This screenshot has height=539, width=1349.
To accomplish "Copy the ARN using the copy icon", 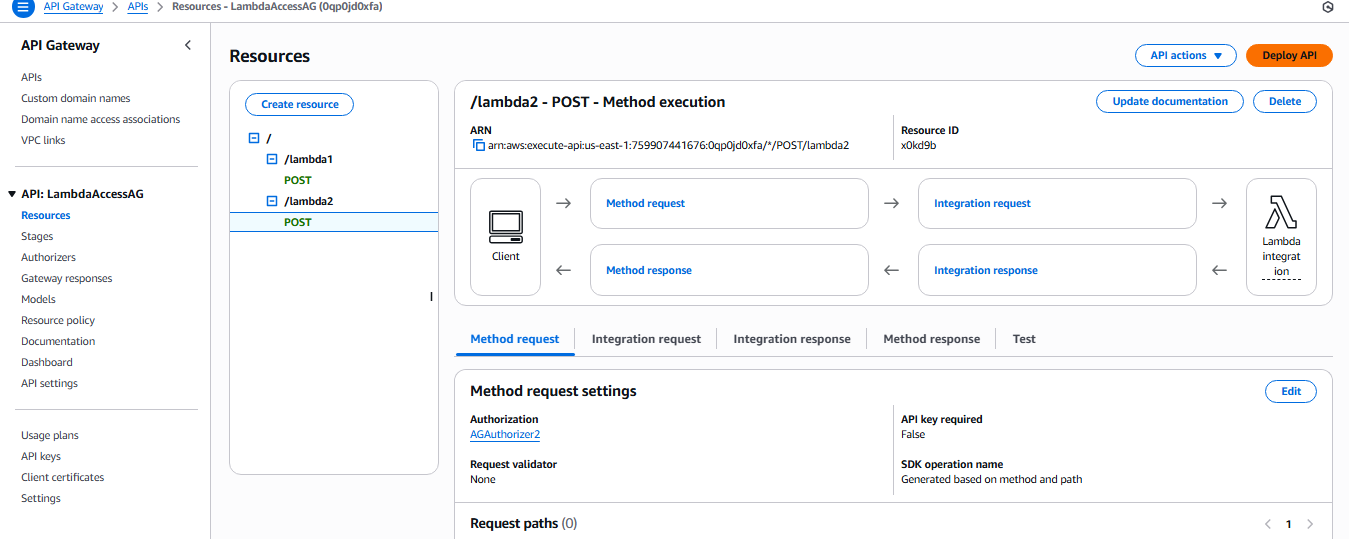I will [x=478, y=145].
